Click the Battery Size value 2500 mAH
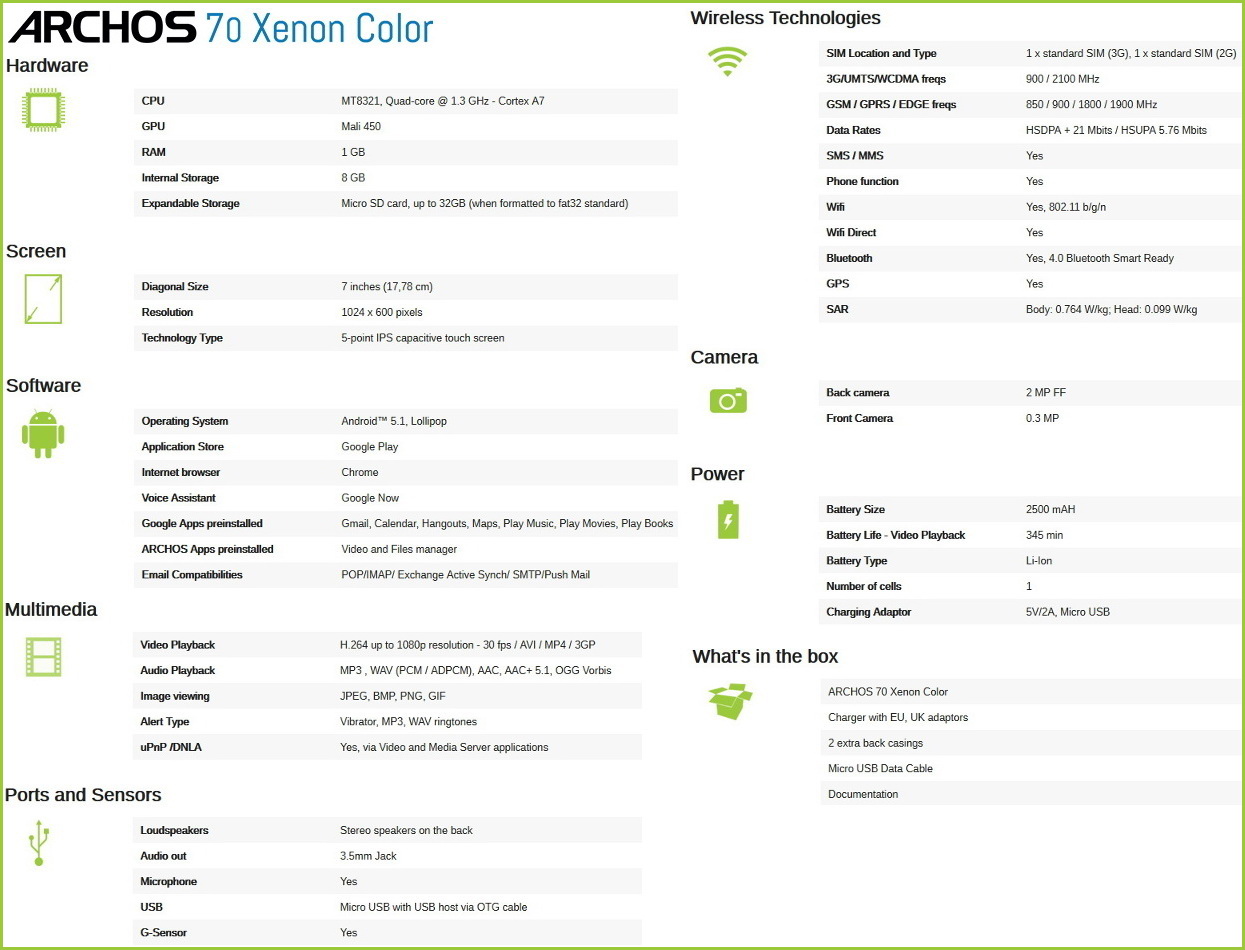The height and width of the screenshot is (950, 1245). [x=1050, y=510]
